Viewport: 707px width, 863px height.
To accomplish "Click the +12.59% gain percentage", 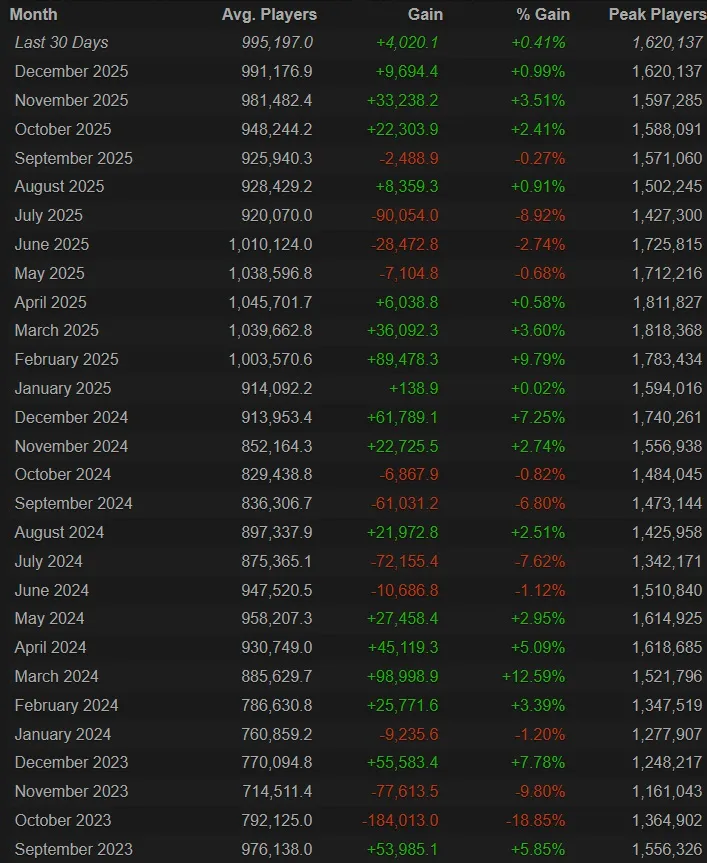I will [533, 676].
